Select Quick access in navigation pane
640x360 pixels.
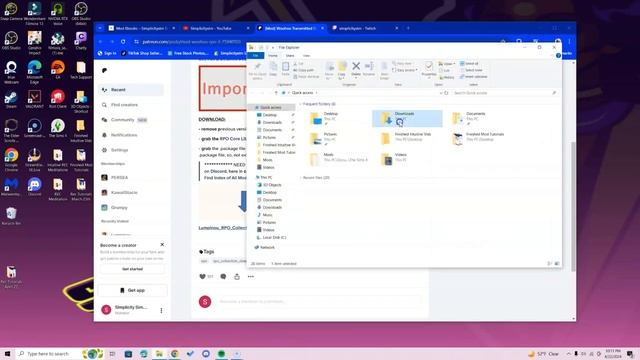(271, 107)
